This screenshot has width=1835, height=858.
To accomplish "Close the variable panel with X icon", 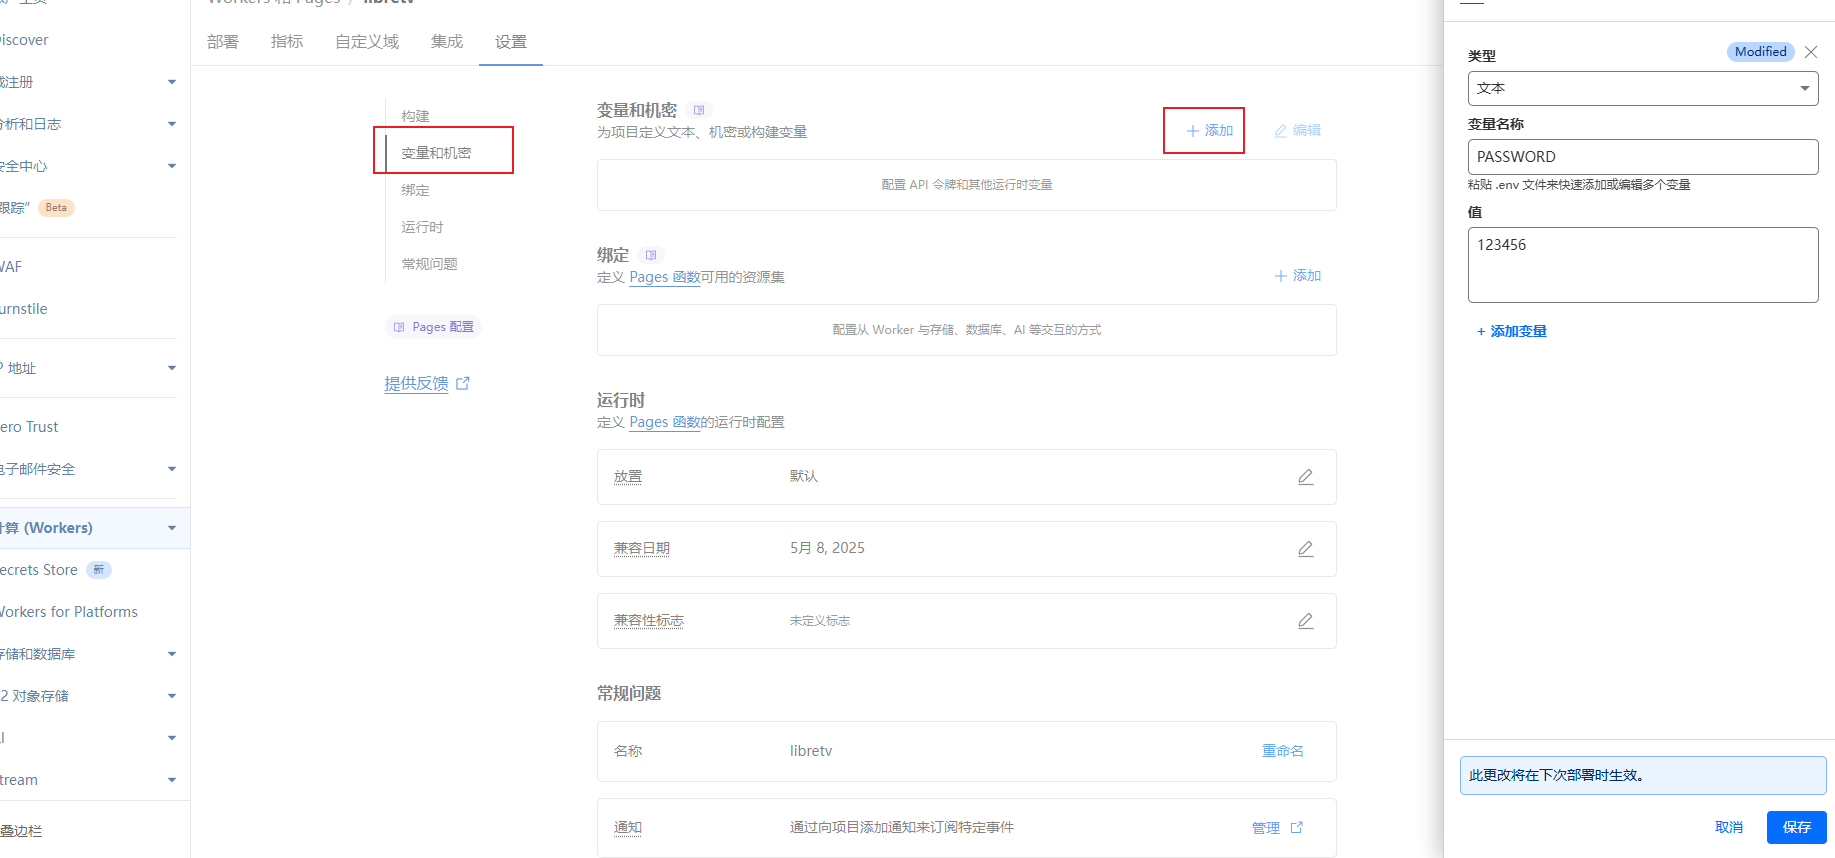I will pos(1811,52).
